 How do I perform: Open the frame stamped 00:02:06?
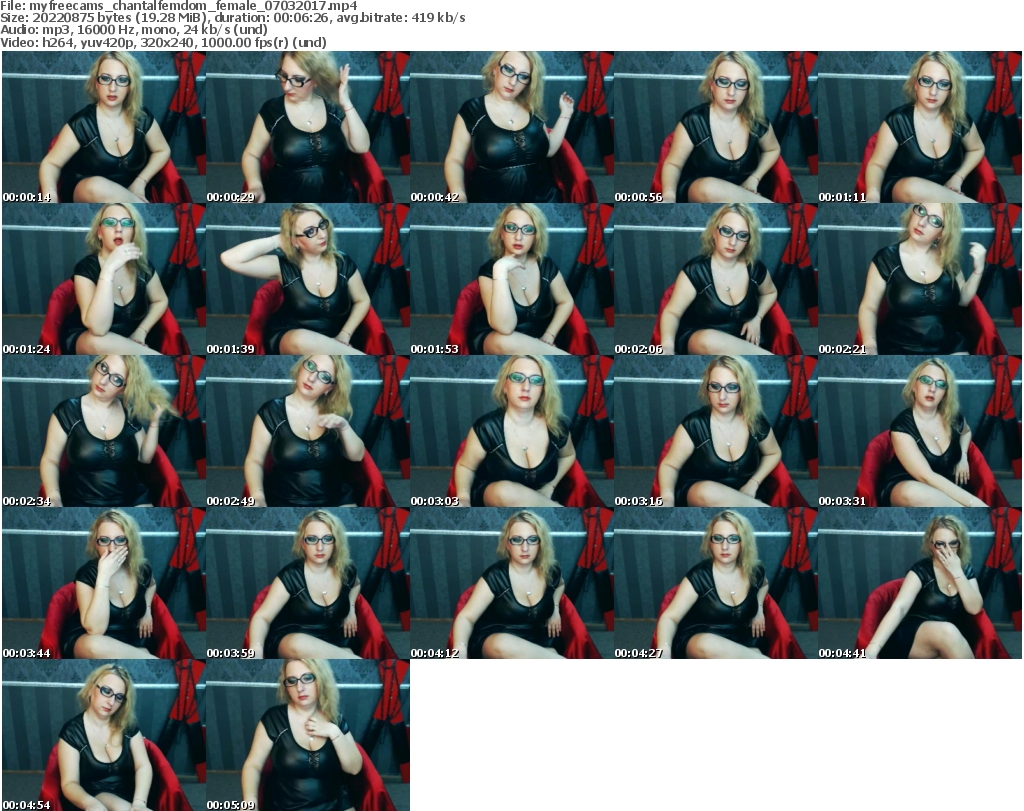pos(716,279)
